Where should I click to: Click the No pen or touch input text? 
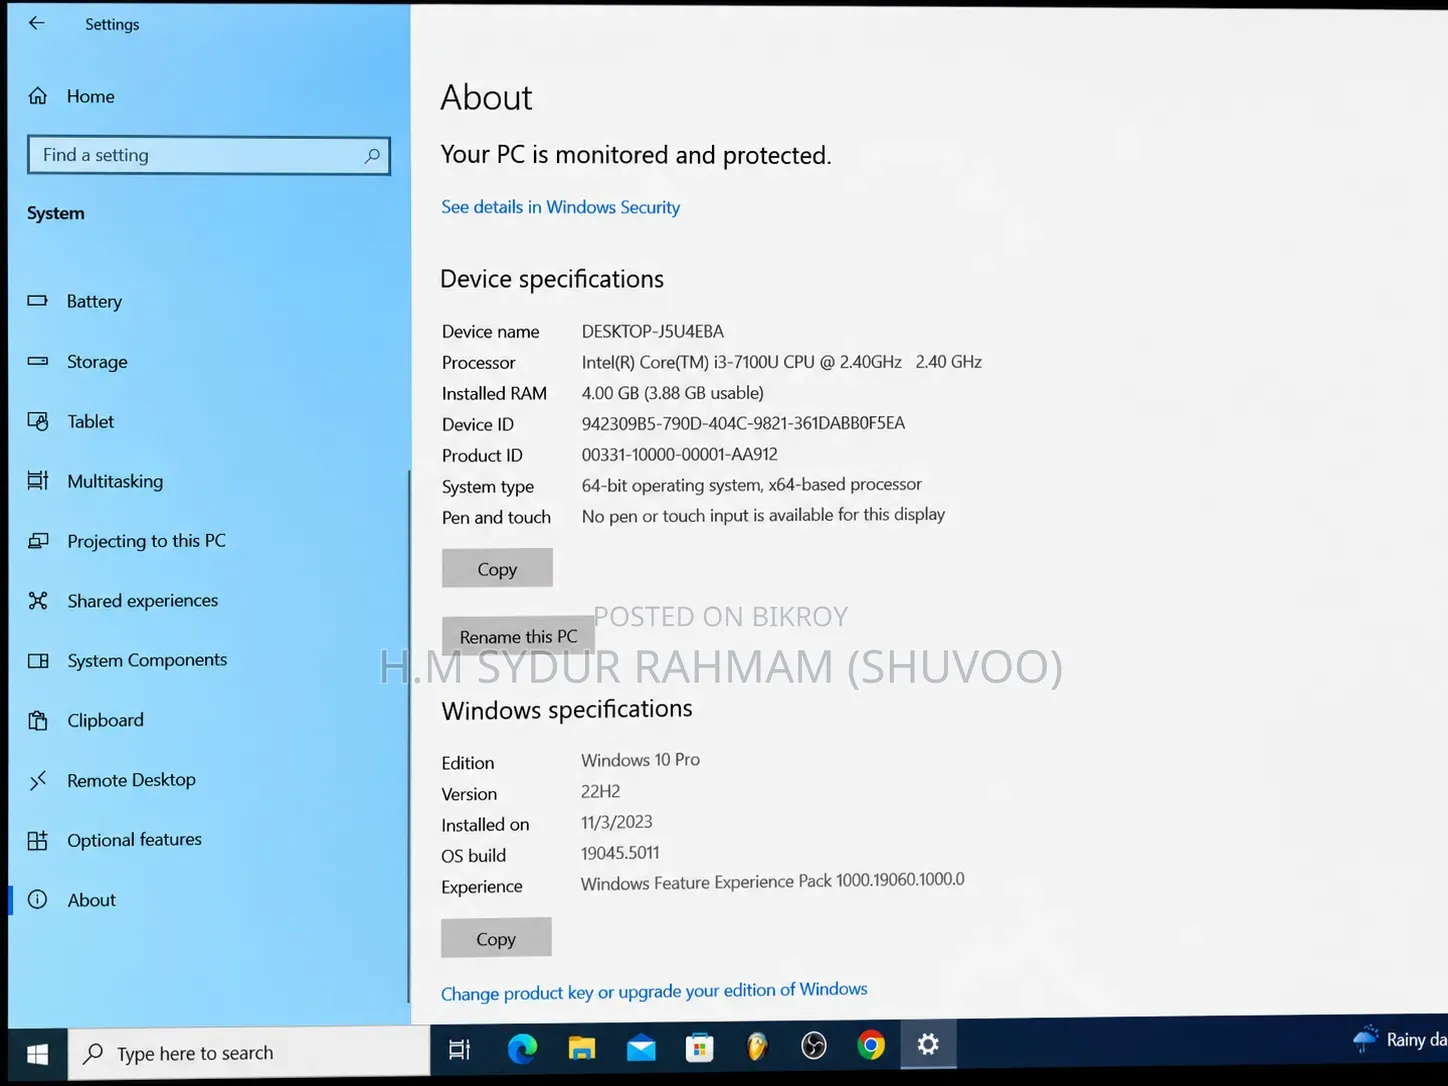pos(763,515)
